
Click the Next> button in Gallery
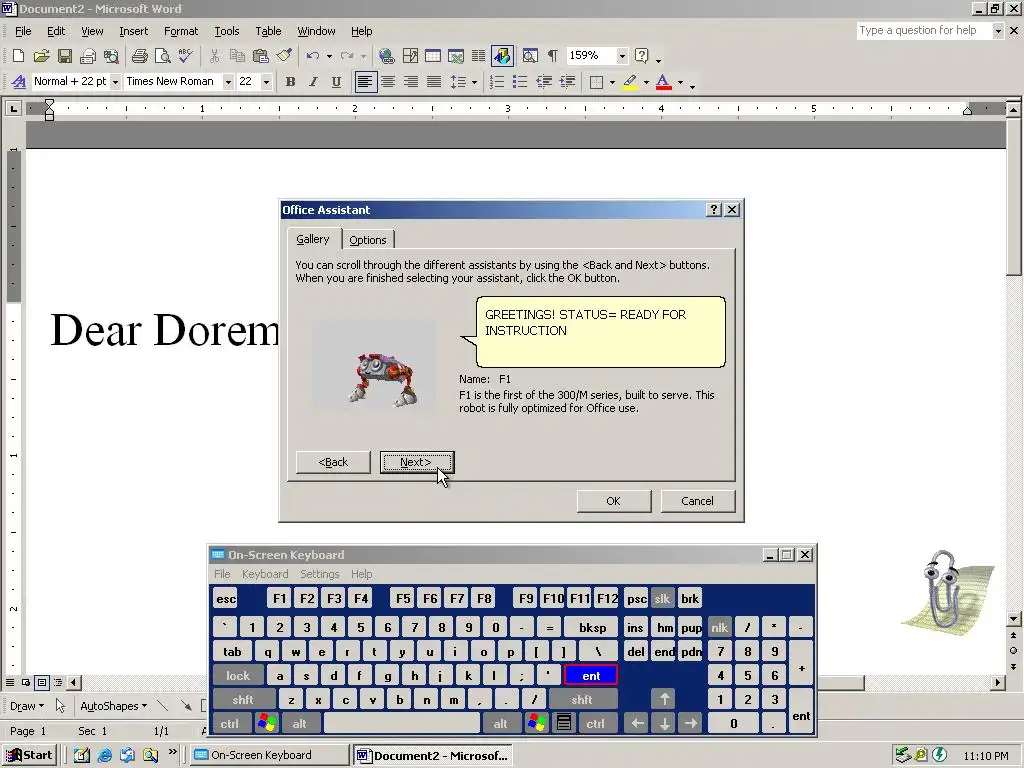(417, 462)
